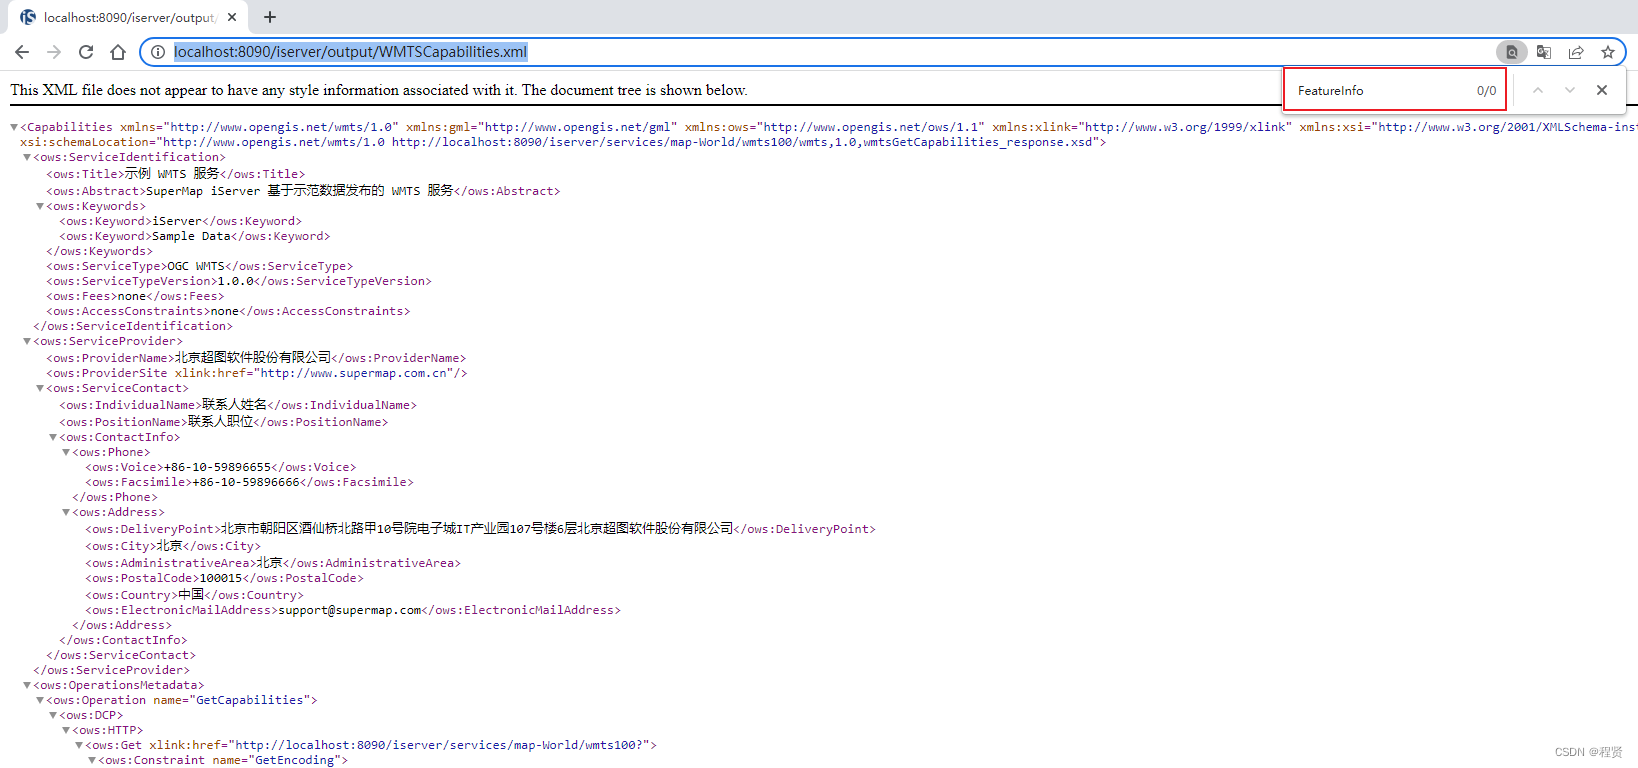1638x768 pixels.
Task: Click the ows:ProviderName line
Action: (256, 358)
